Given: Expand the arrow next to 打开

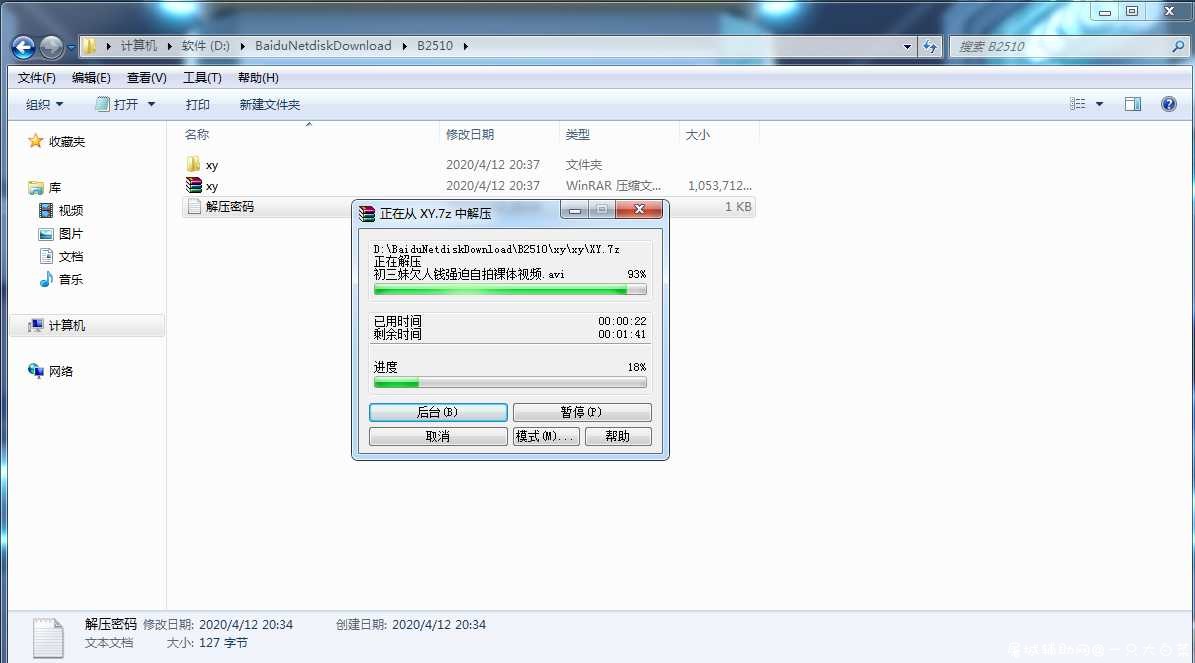Looking at the screenshot, I should click(151, 104).
